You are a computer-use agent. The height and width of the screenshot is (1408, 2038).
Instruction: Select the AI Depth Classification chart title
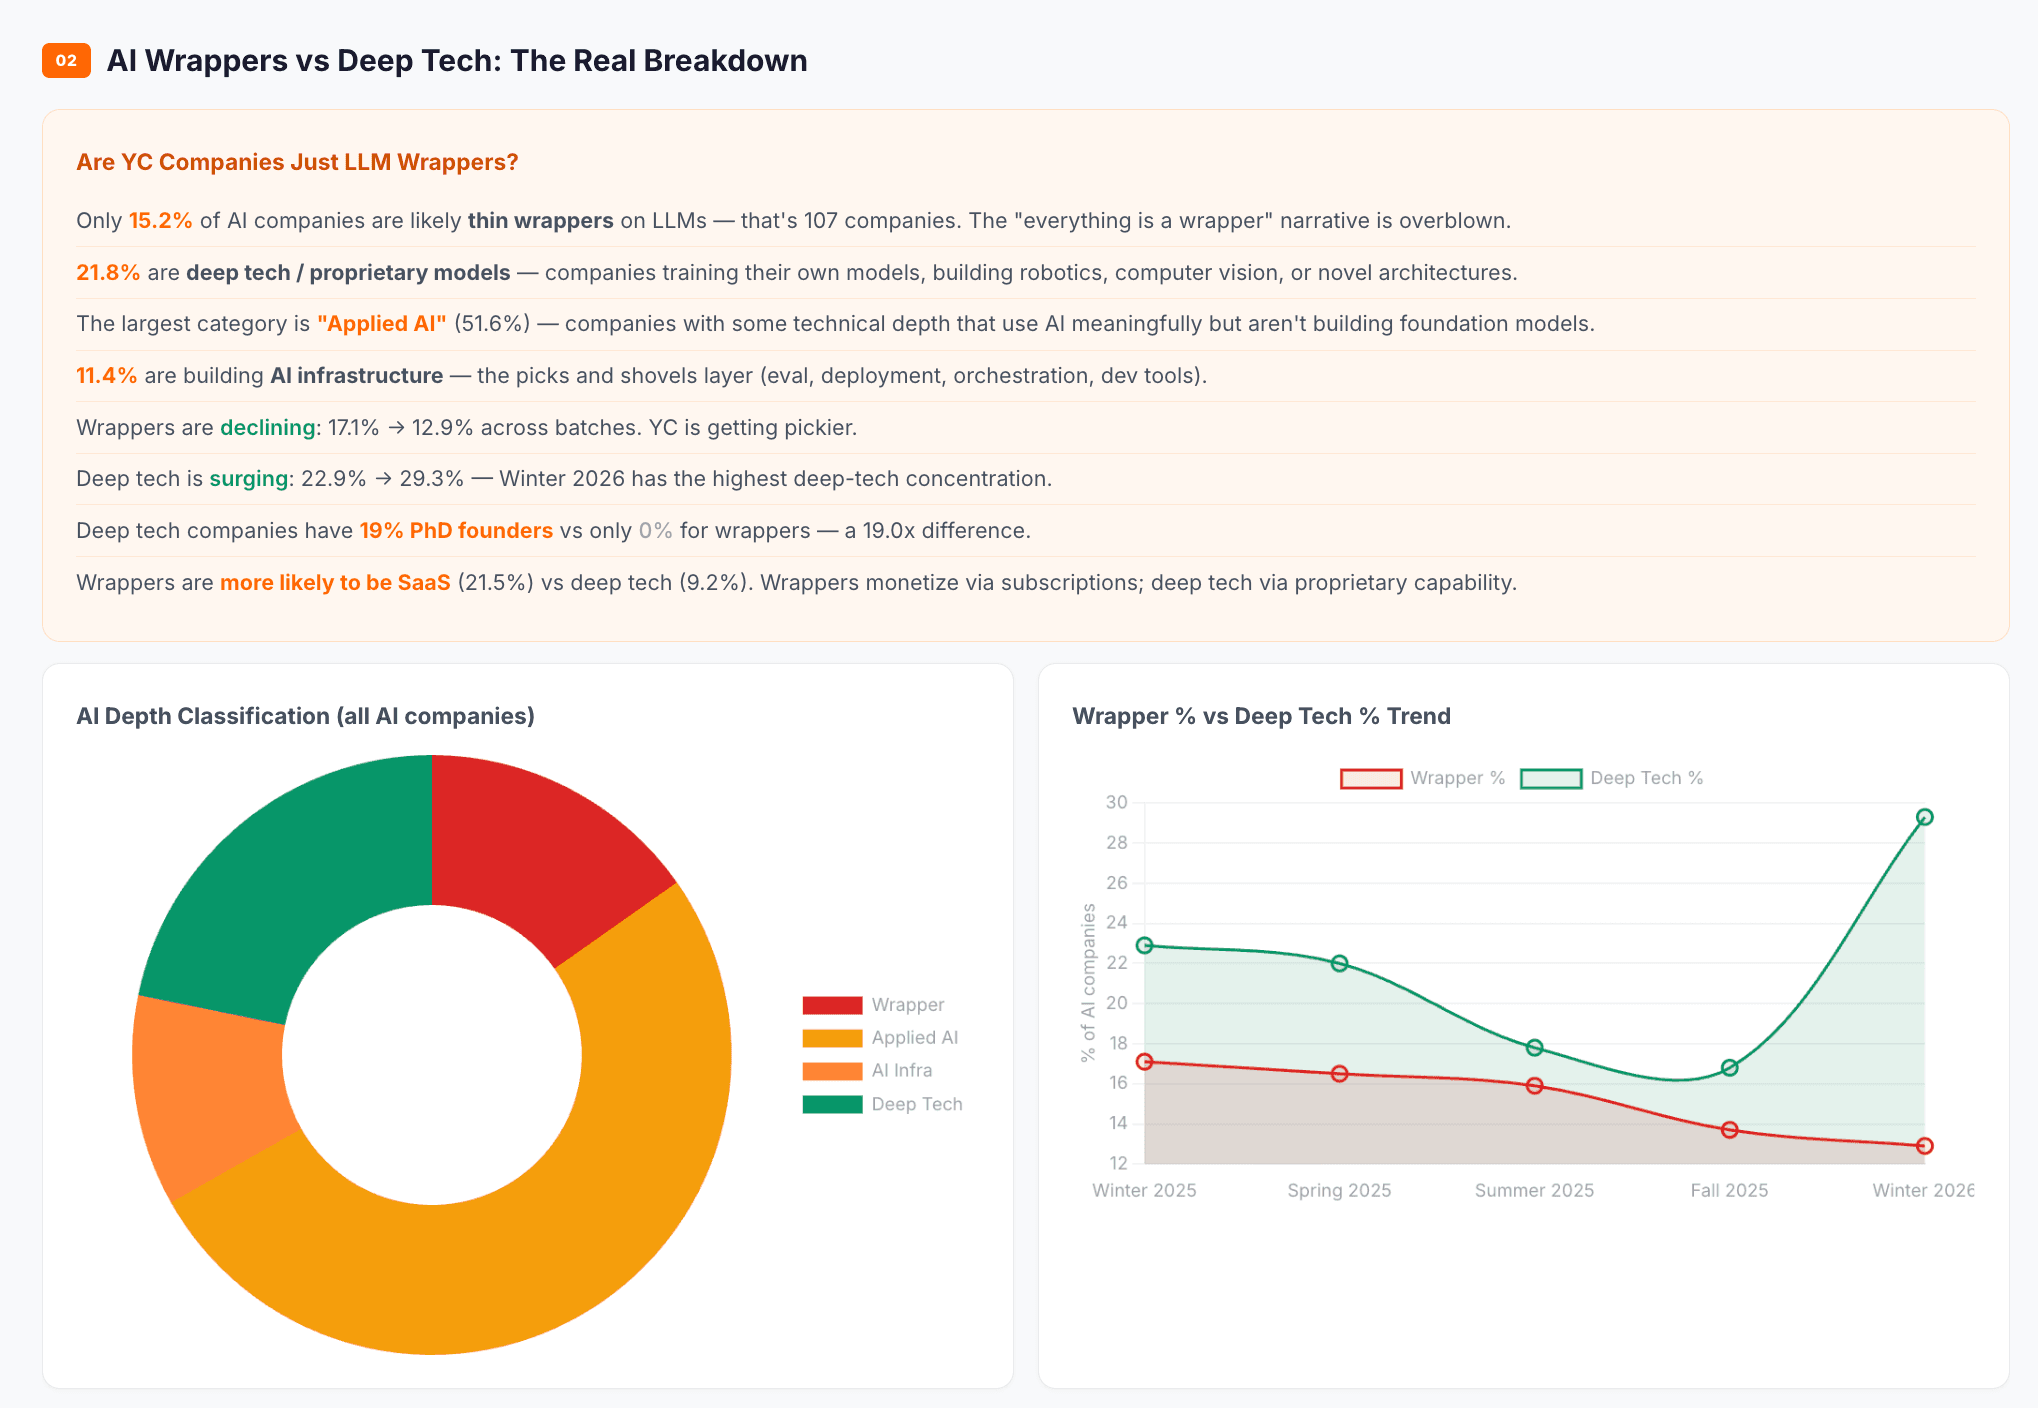coord(306,716)
